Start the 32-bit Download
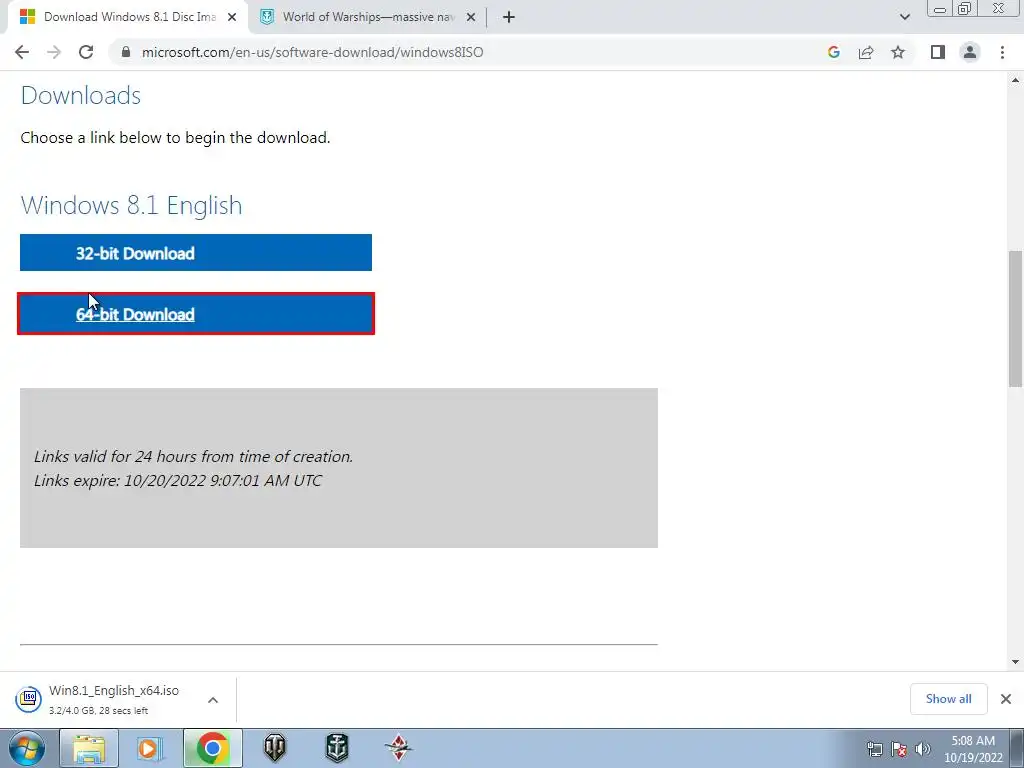The height and width of the screenshot is (768, 1024). coord(196,253)
